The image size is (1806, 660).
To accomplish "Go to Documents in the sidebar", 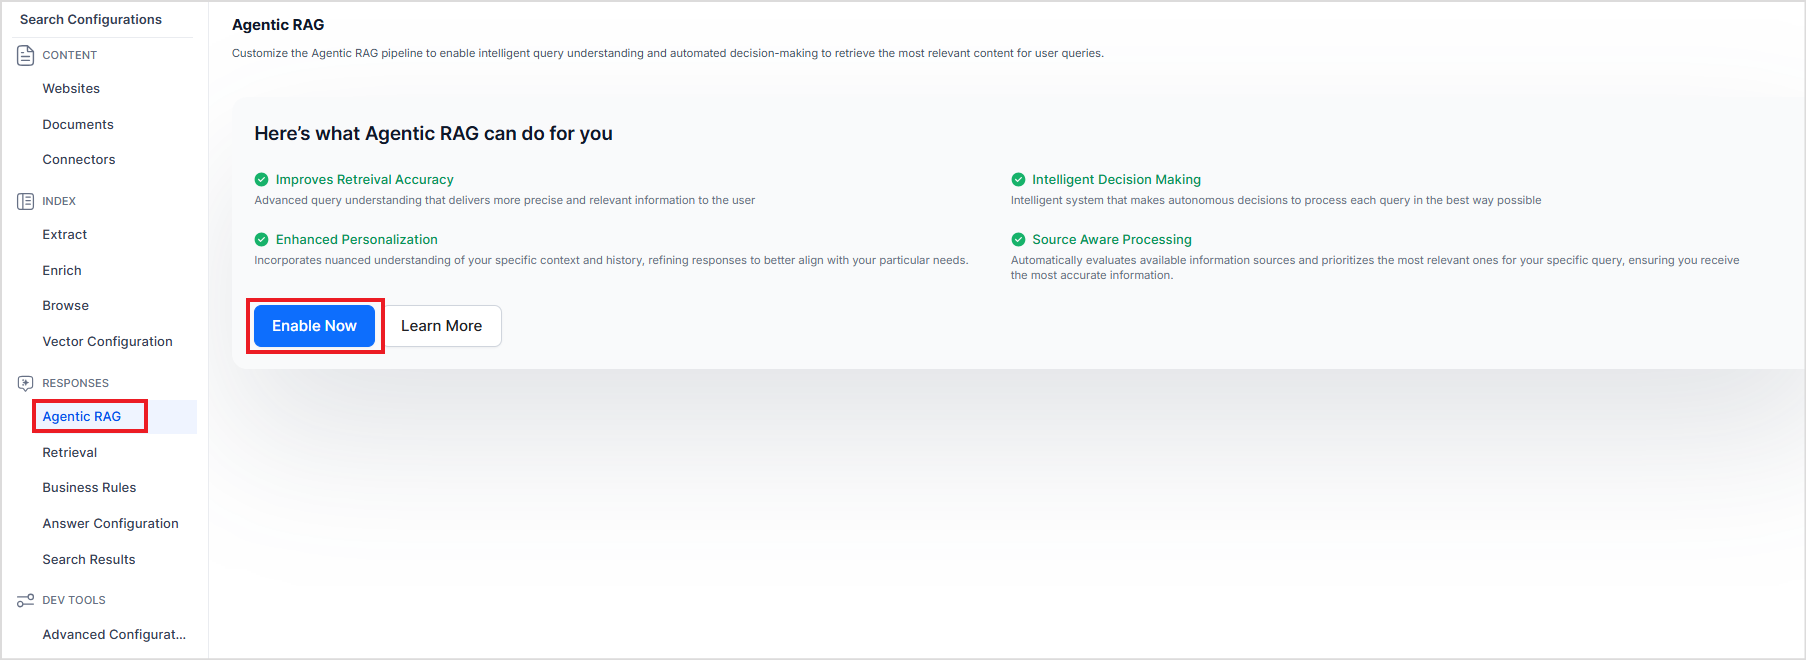I will (x=78, y=125).
